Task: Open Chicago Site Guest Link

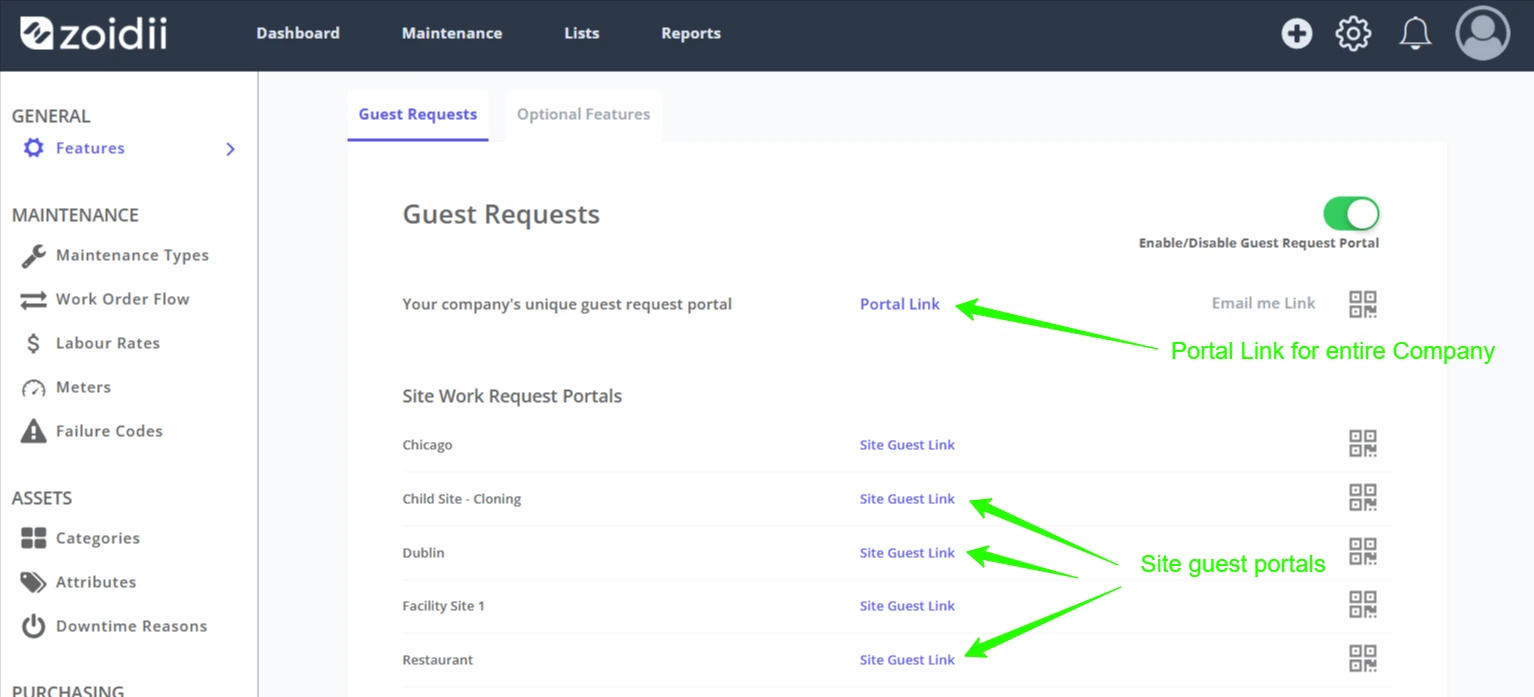Action: click(907, 445)
